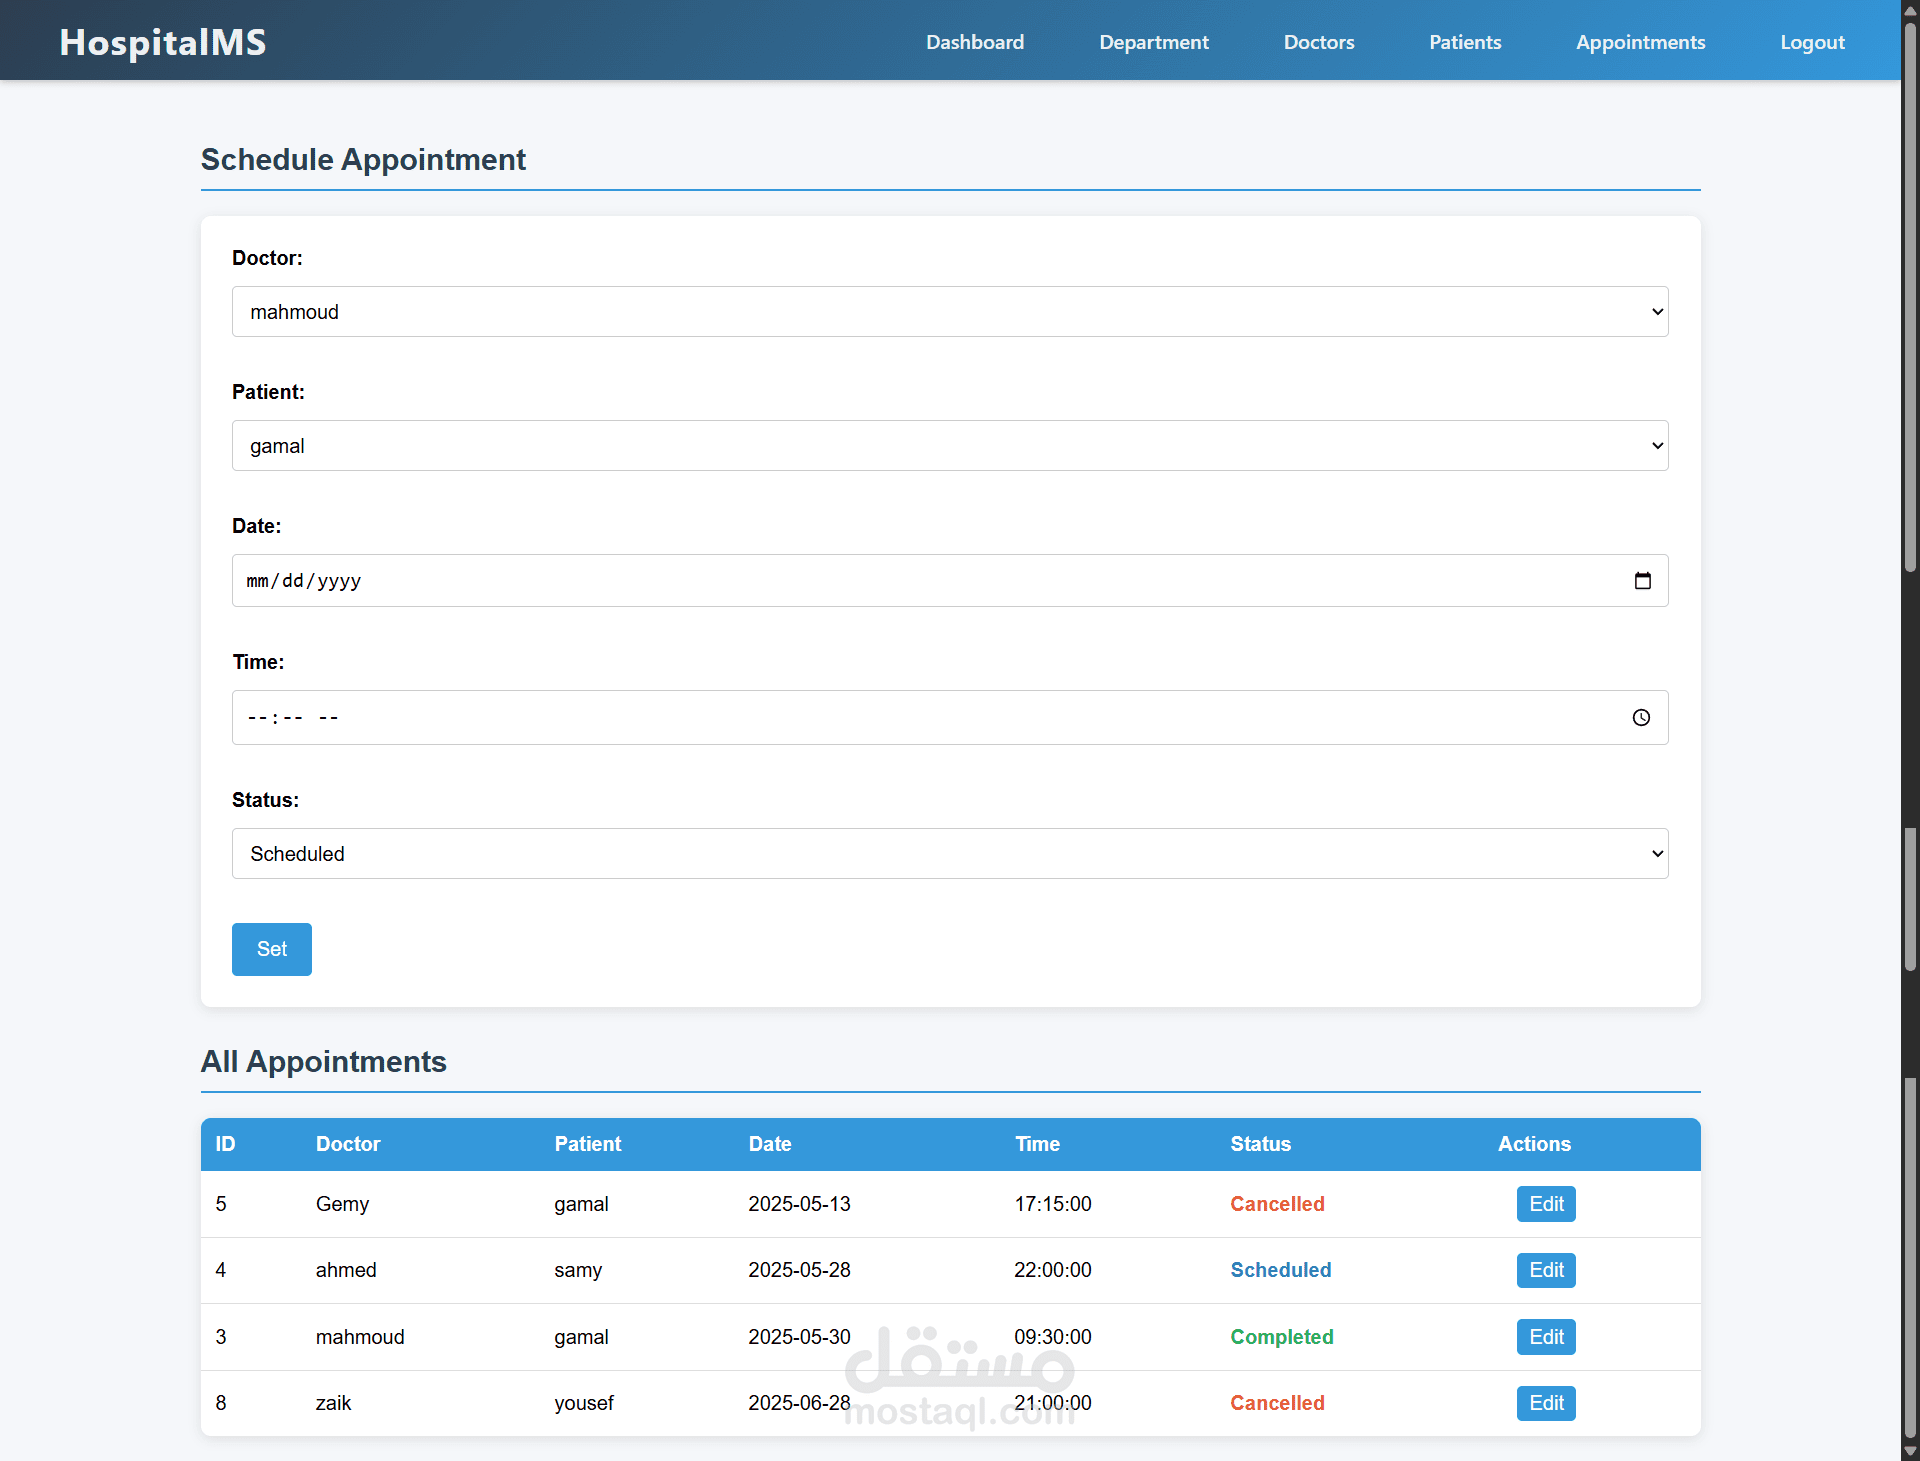The width and height of the screenshot is (1920, 1461).
Task: Click the page vertical scrollbar thumb
Action: click(x=1910, y=296)
